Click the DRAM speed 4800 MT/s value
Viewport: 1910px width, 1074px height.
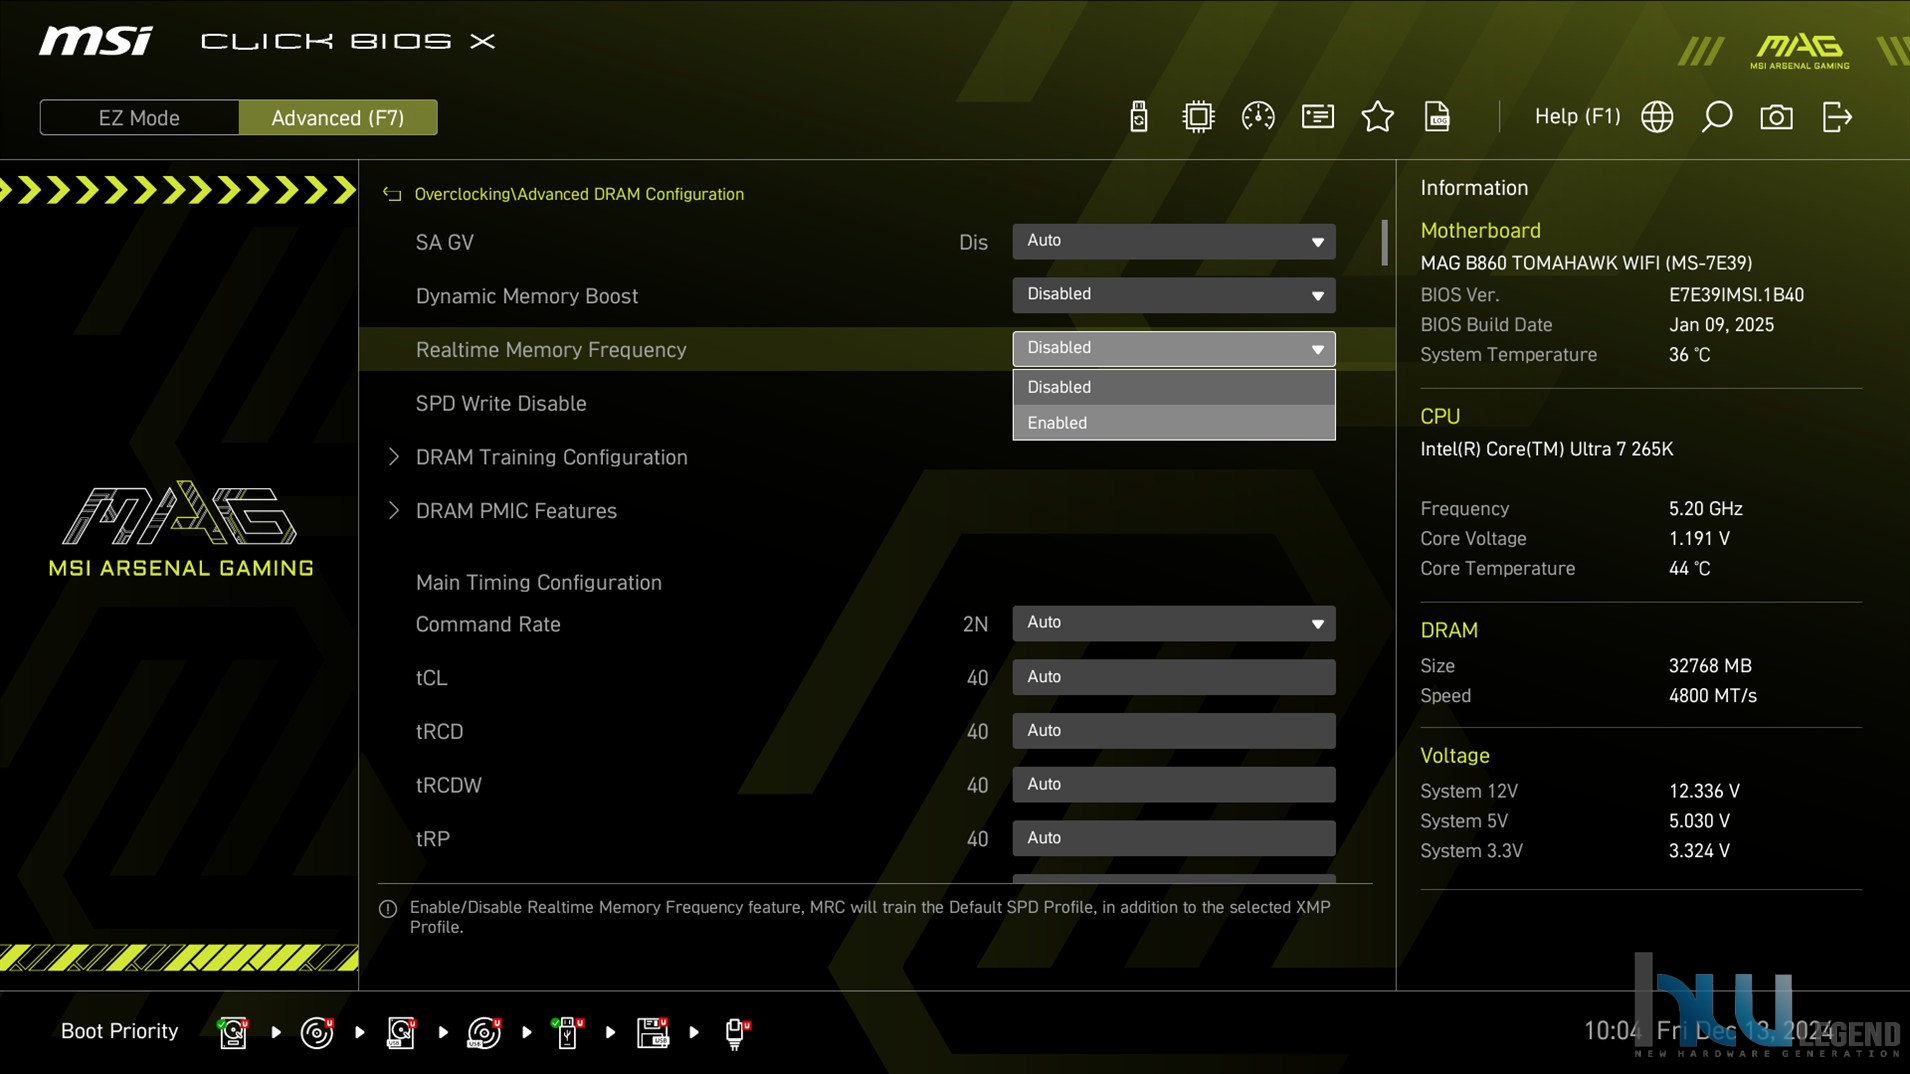pos(1712,696)
